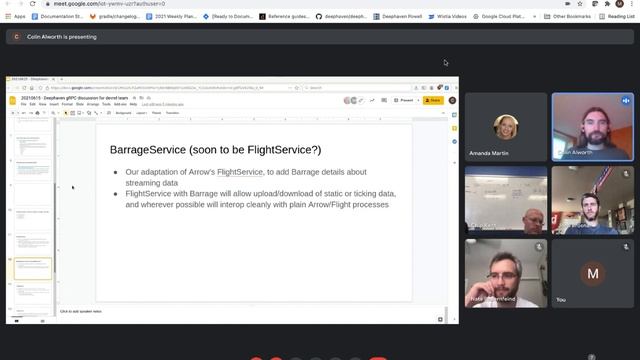Select the highlighted BarrageService slide thumbnail
The height and width of the screenshot is (360, 640).
[x=33, y=269]
